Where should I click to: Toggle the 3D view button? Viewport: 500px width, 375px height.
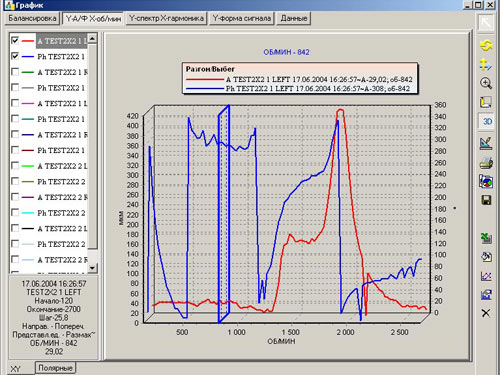click(x=486, y=121)
